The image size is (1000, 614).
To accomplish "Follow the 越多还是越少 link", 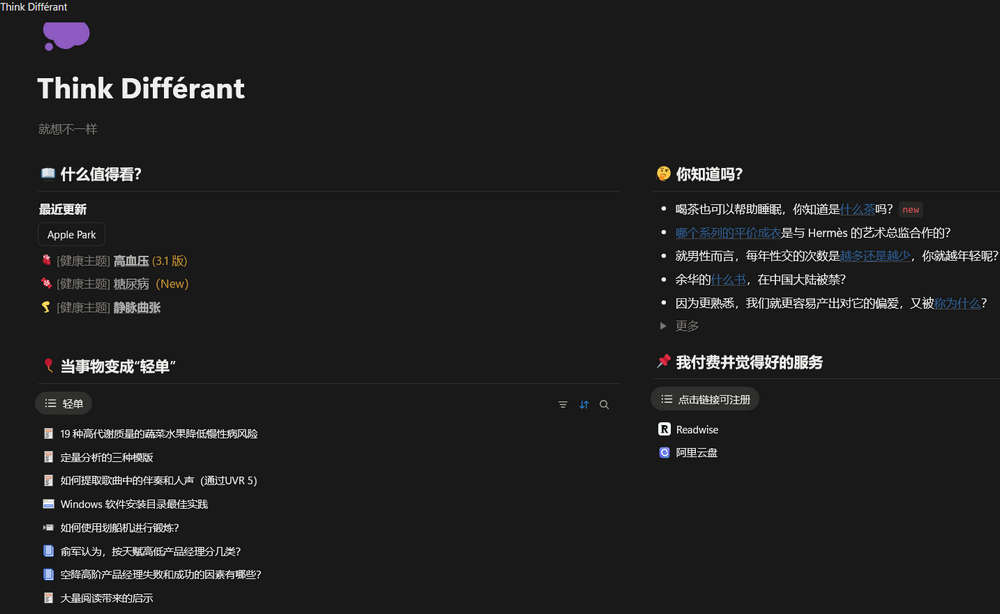I will point(875,256).
